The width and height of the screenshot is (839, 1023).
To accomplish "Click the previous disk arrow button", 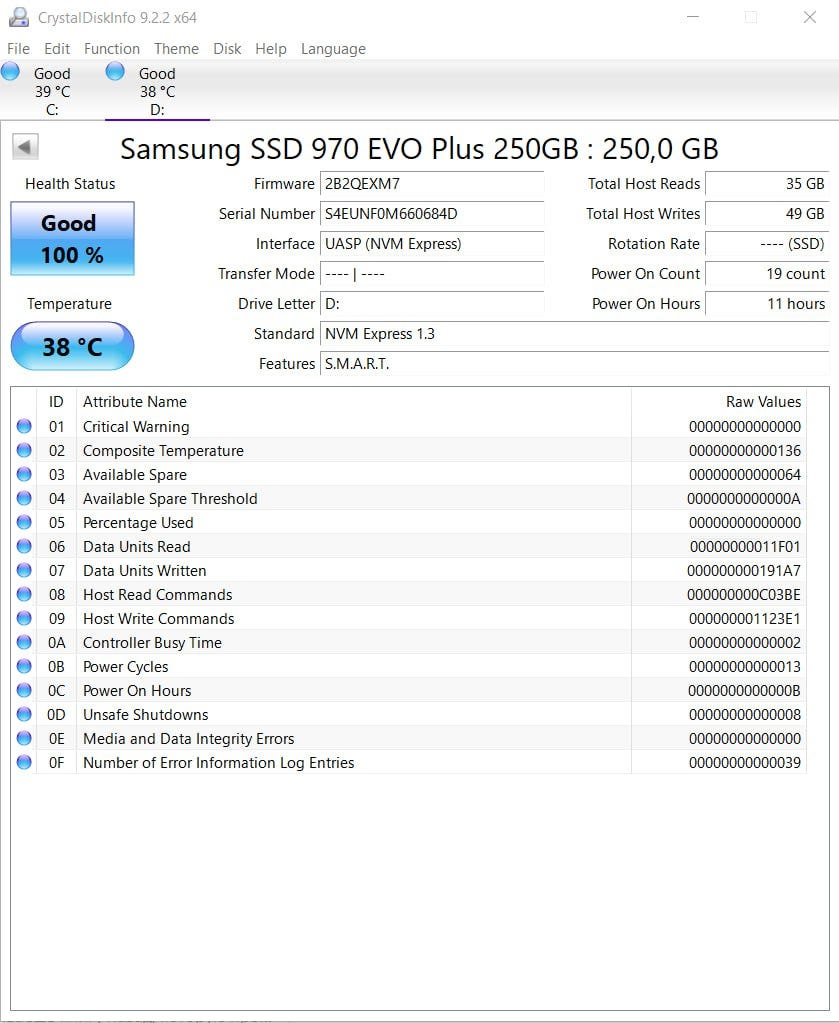I will click(x=25, y=147).
